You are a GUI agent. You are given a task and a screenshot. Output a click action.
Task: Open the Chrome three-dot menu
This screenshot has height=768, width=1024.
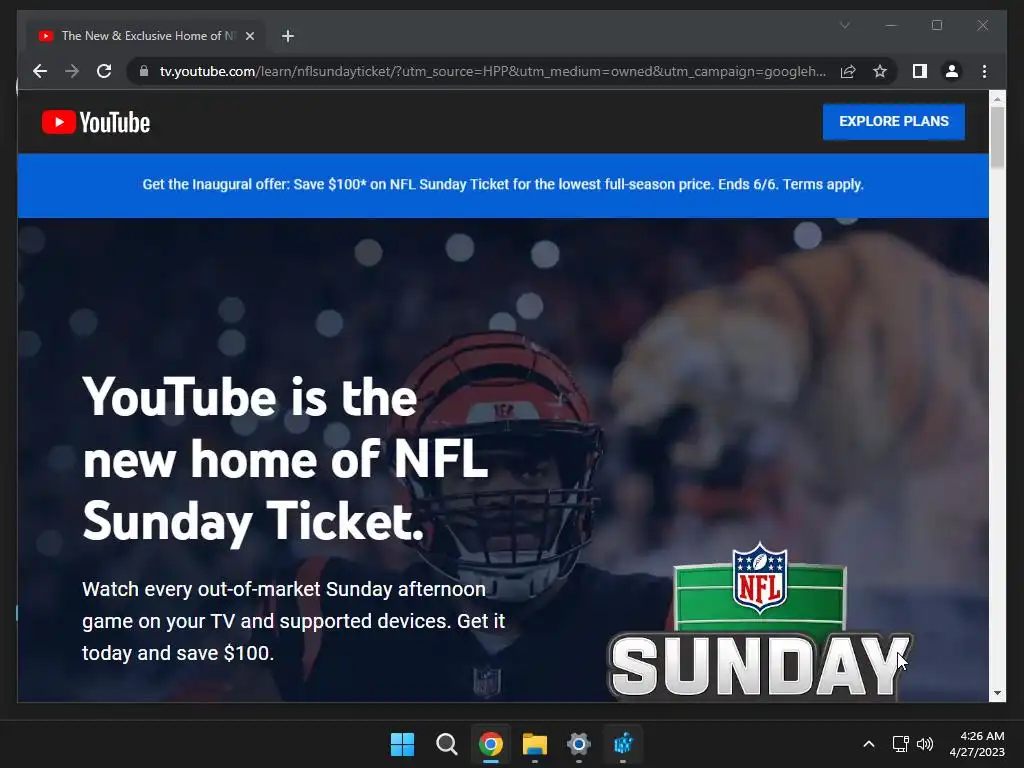984,71
